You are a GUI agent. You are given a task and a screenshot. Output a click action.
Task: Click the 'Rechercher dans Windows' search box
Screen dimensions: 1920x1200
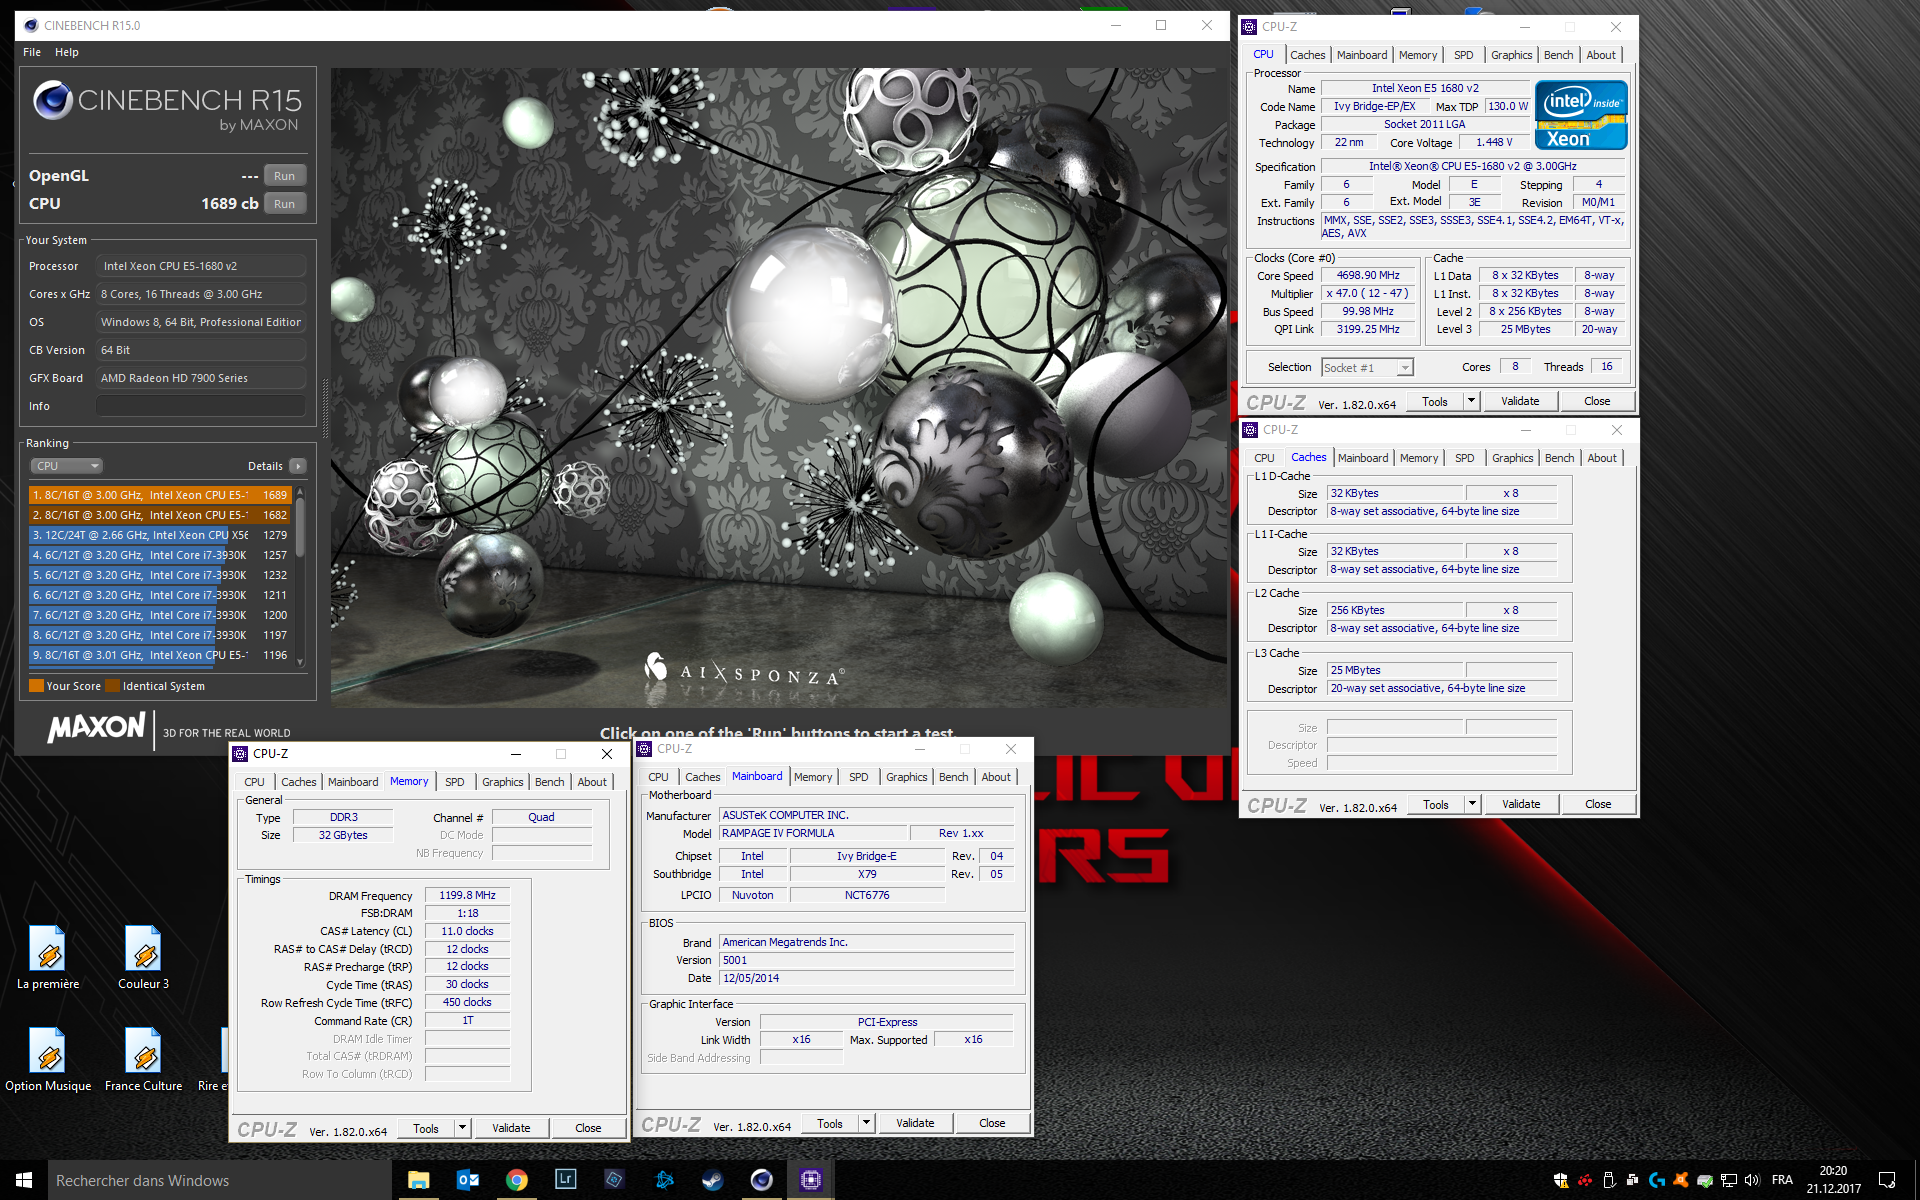click(x=220, y=1180)
